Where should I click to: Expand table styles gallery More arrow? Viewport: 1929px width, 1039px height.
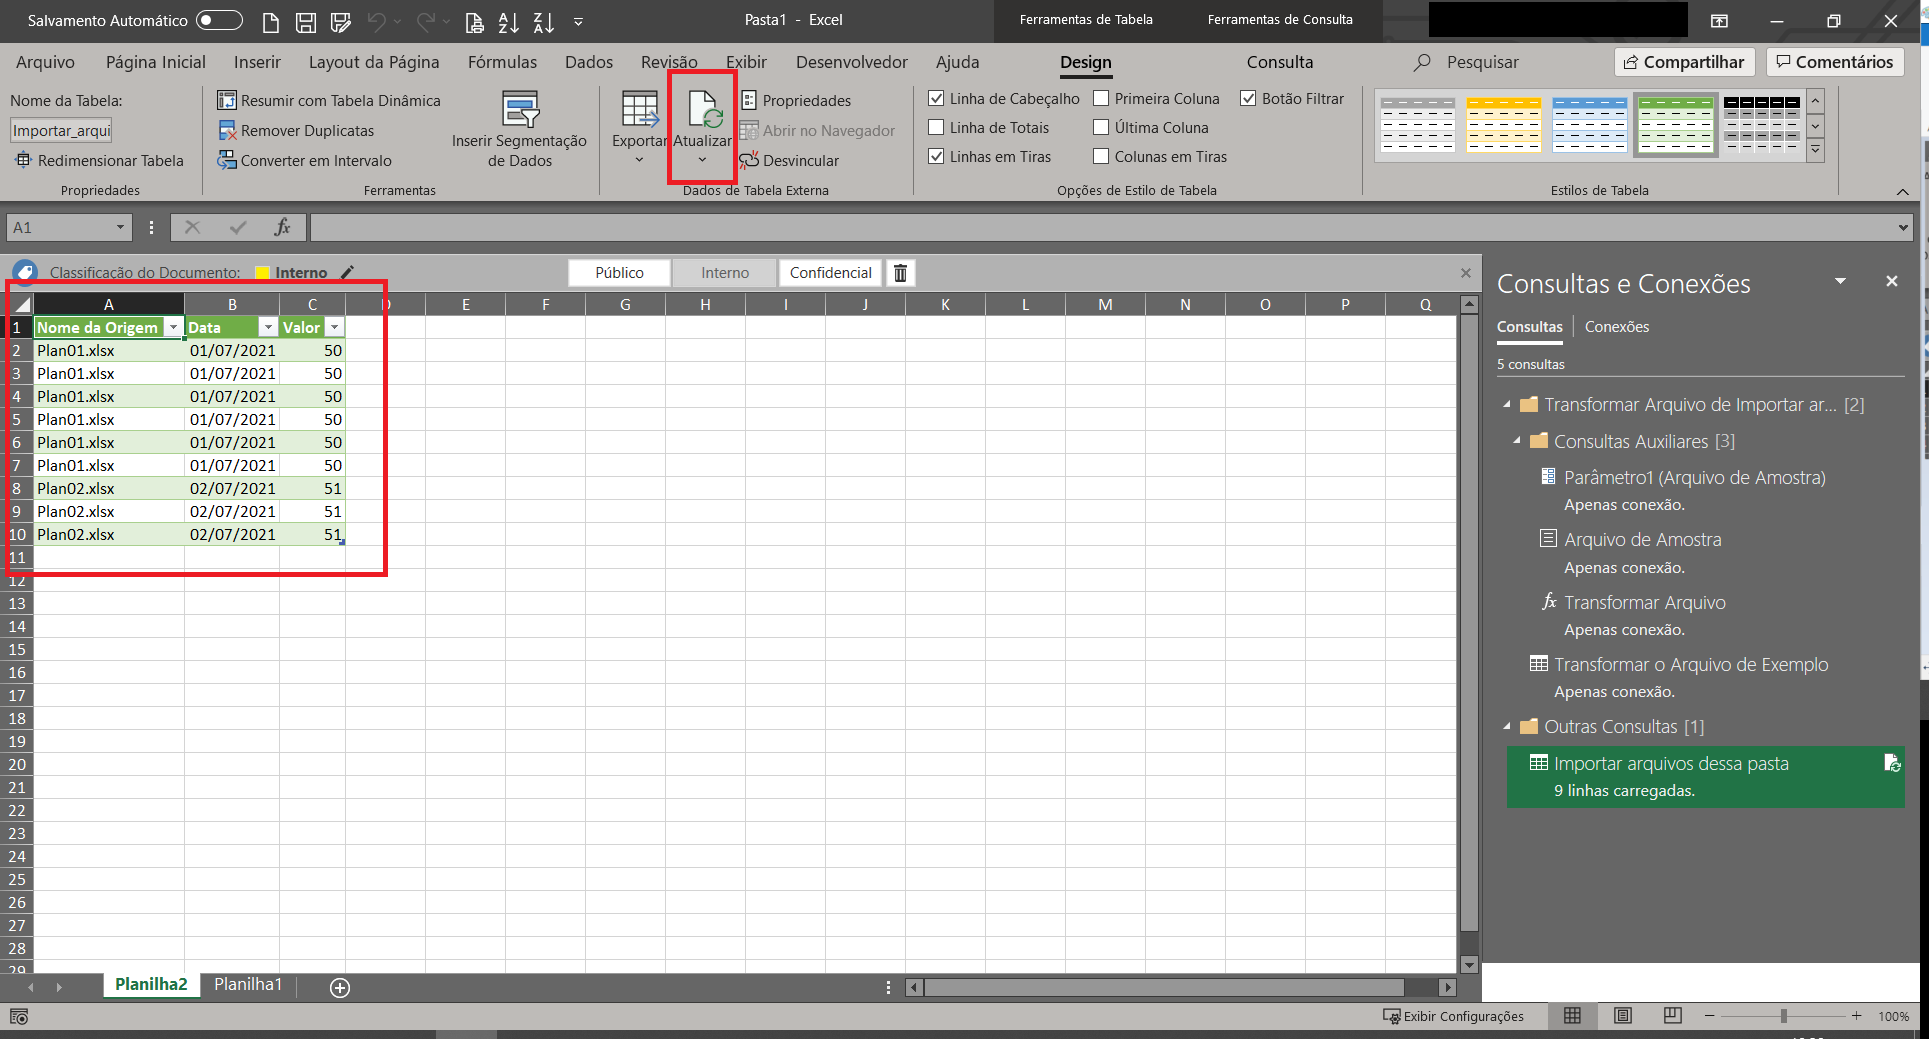[1816, 151]
